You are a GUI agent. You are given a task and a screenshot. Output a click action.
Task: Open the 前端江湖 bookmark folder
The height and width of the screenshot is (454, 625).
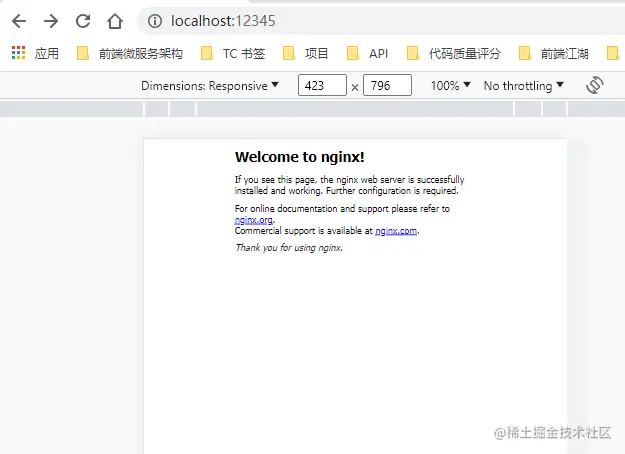coord(554,53)
